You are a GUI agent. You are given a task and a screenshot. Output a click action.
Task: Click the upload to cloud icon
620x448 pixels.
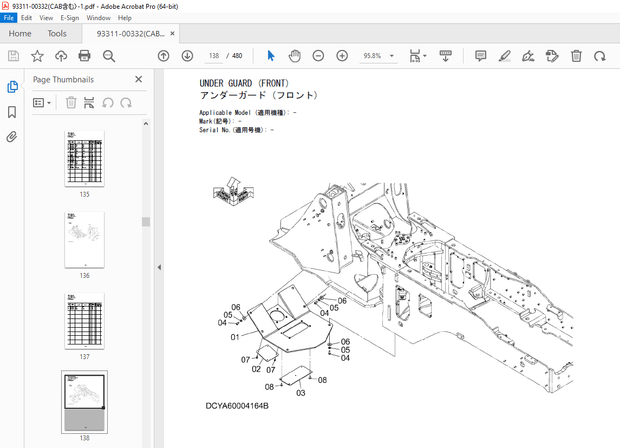(x=61, y=56)
